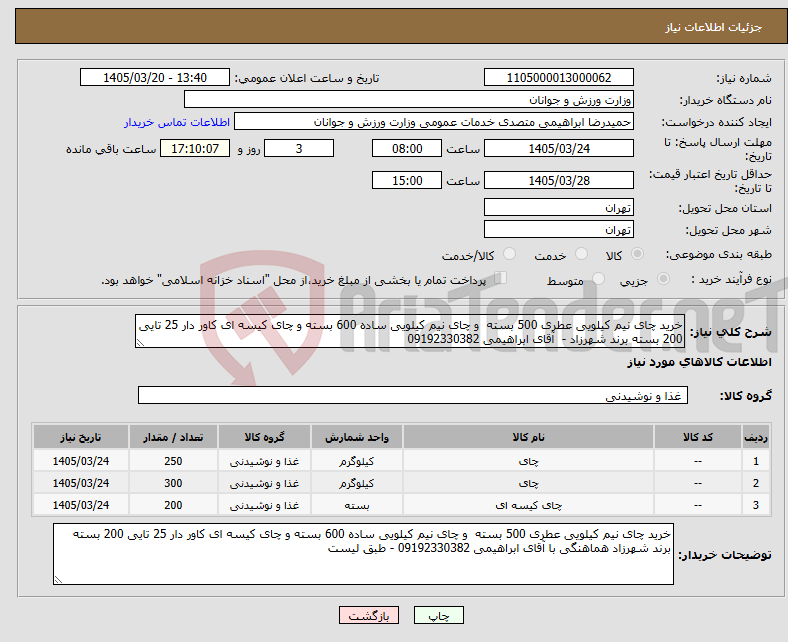Click the delivery province field تهران
The width and height of the screenshot is (788, 642).
558,207
